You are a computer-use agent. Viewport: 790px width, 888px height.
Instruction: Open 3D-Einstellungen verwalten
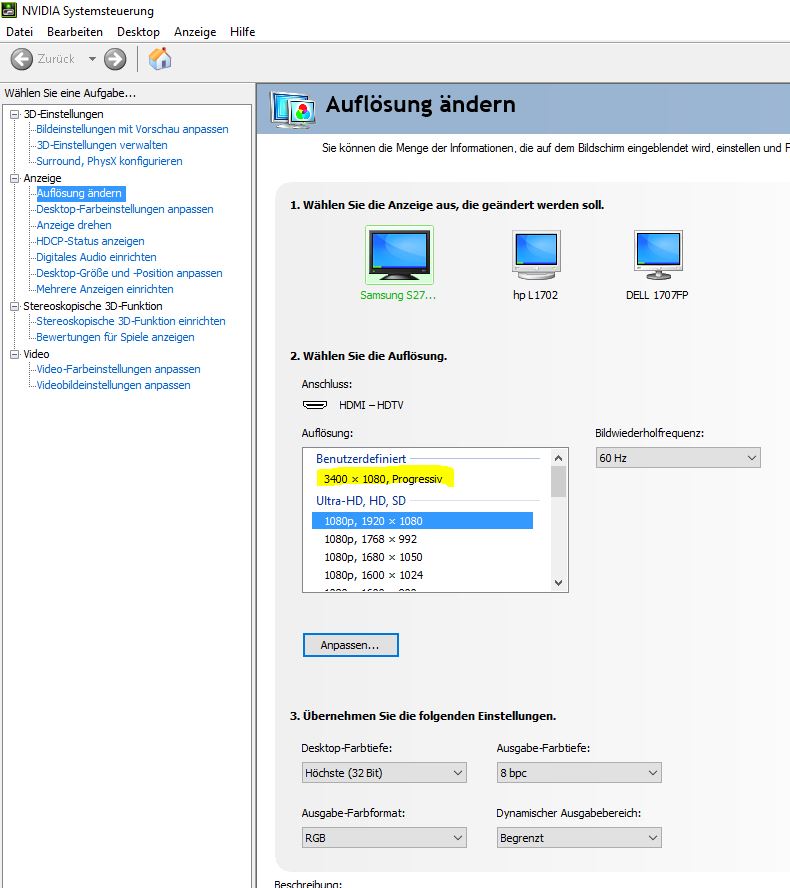pyautogui.click(x=102, y=145)
